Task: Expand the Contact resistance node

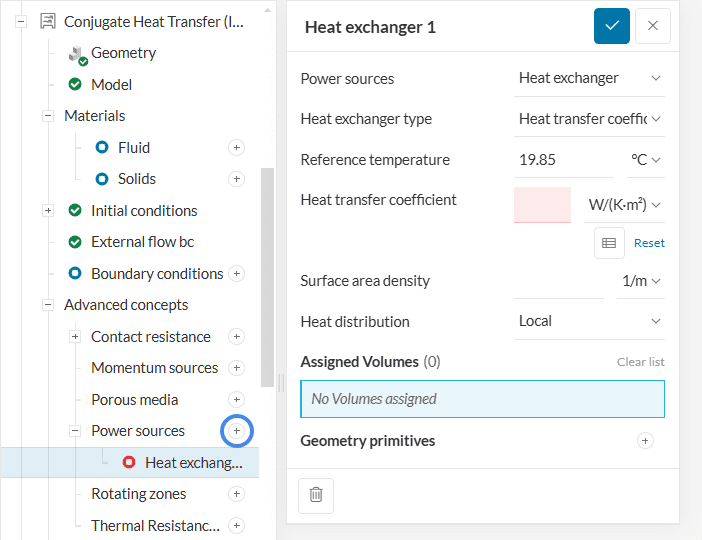Action: click(x=74, y=337)
